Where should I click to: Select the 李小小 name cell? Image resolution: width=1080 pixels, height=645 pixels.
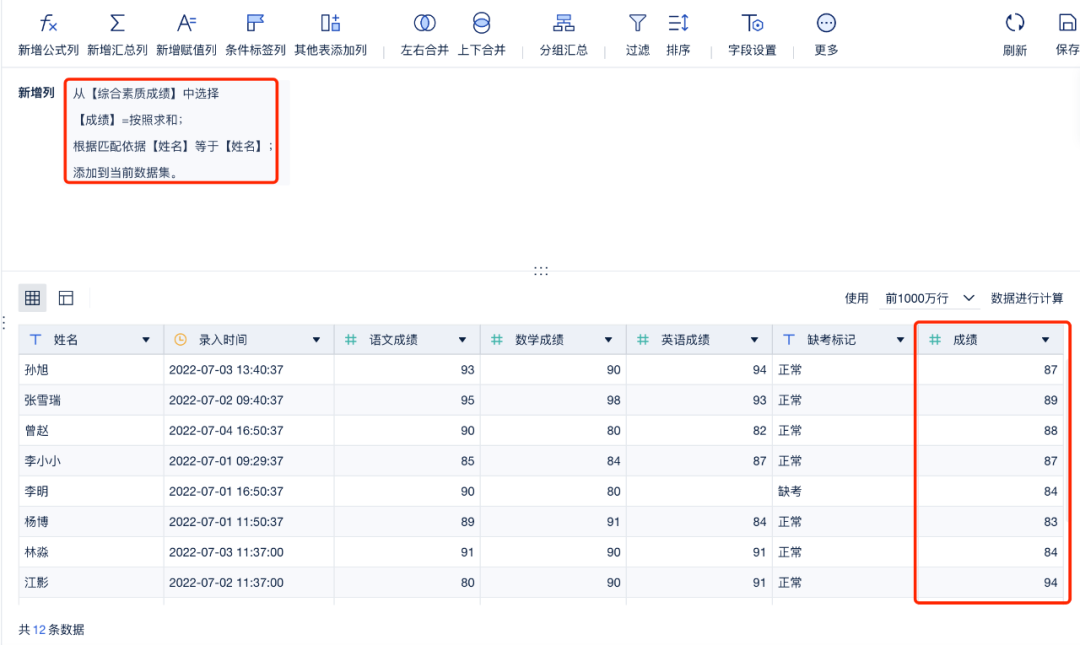click(91, 461)
